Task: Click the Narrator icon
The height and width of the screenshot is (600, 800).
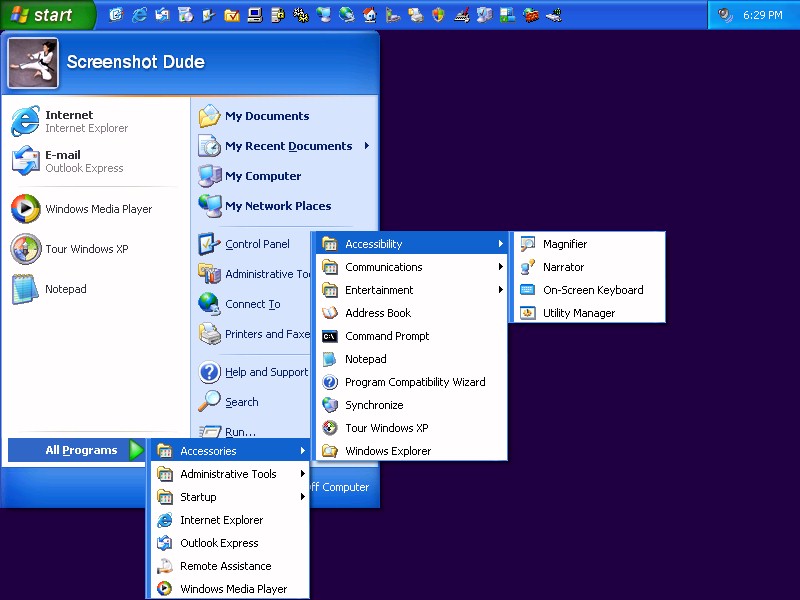Action: [527, 267]
